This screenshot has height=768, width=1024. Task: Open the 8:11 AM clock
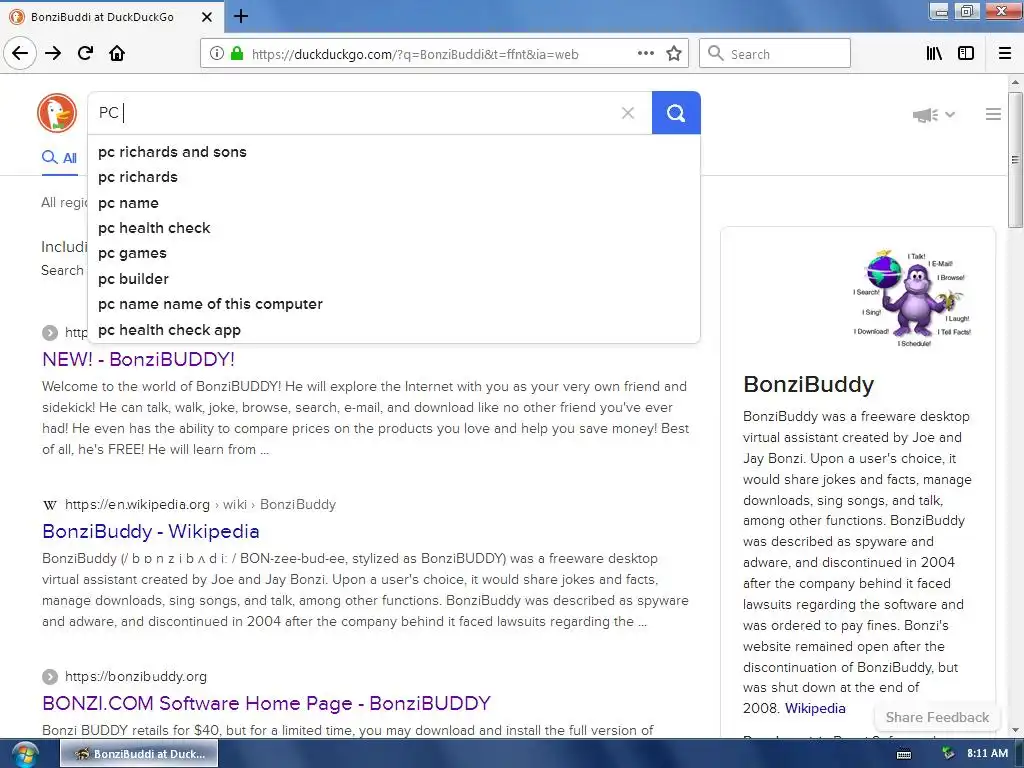(987, 753)
